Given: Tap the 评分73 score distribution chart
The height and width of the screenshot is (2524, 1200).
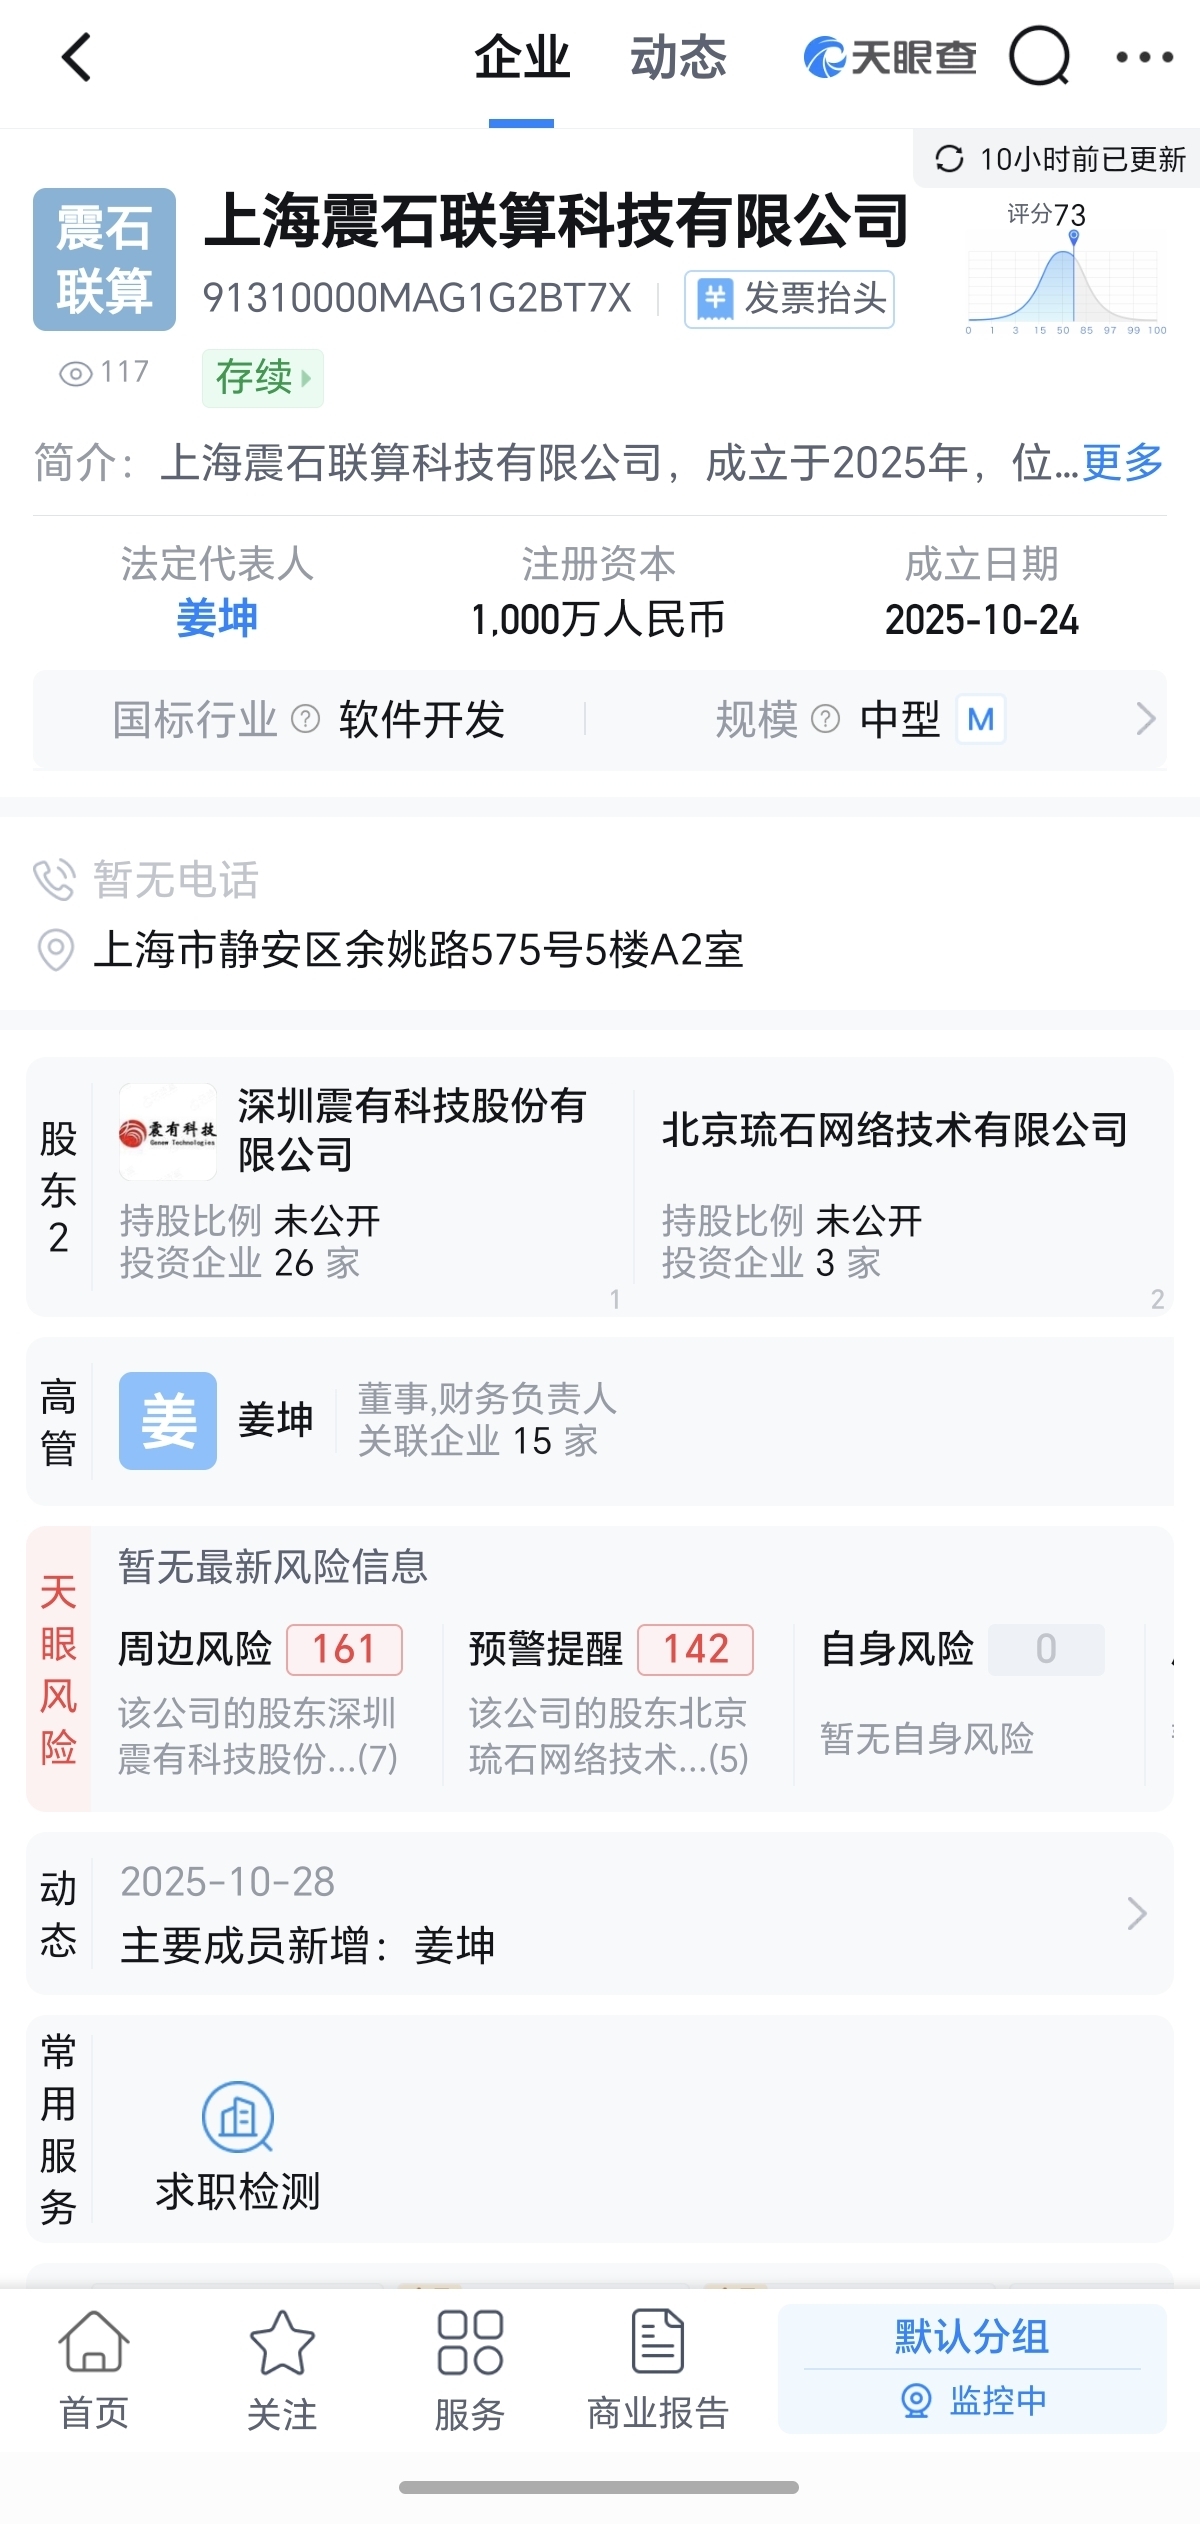Looking at the screenshot, I should click(x=1065, y=268).
